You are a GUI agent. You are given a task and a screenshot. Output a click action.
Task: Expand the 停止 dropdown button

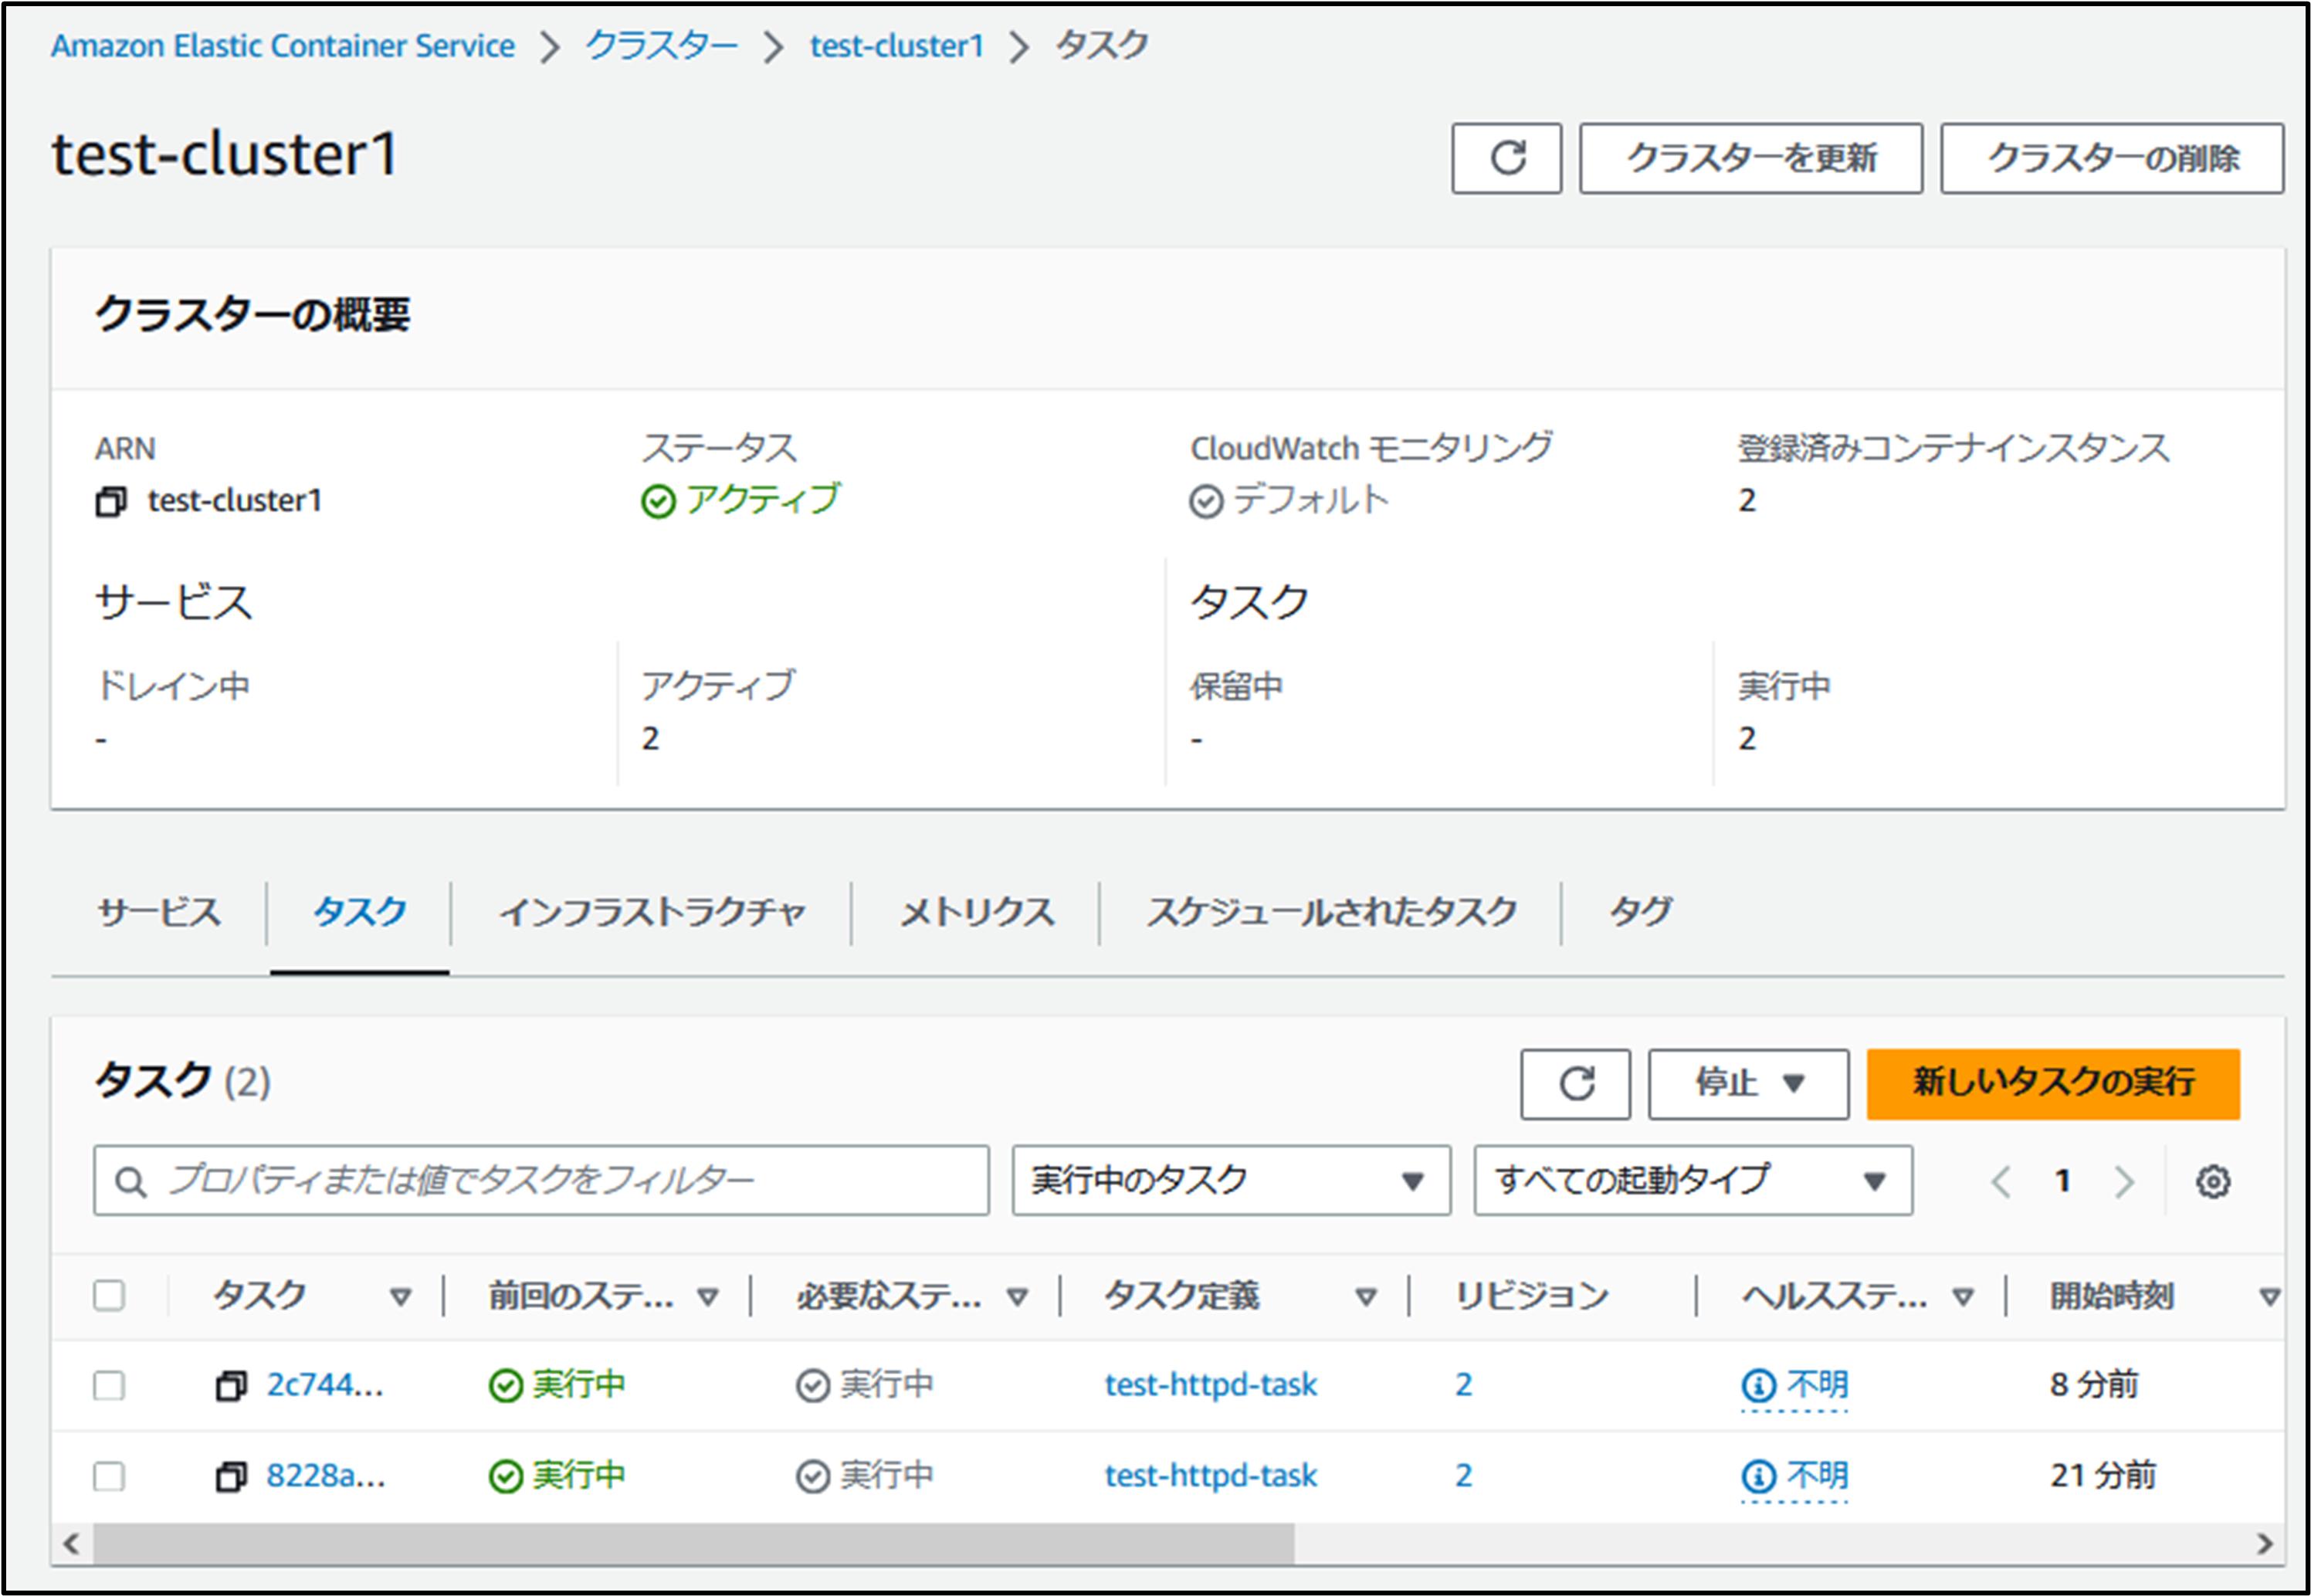[x=1747, y=1084]
